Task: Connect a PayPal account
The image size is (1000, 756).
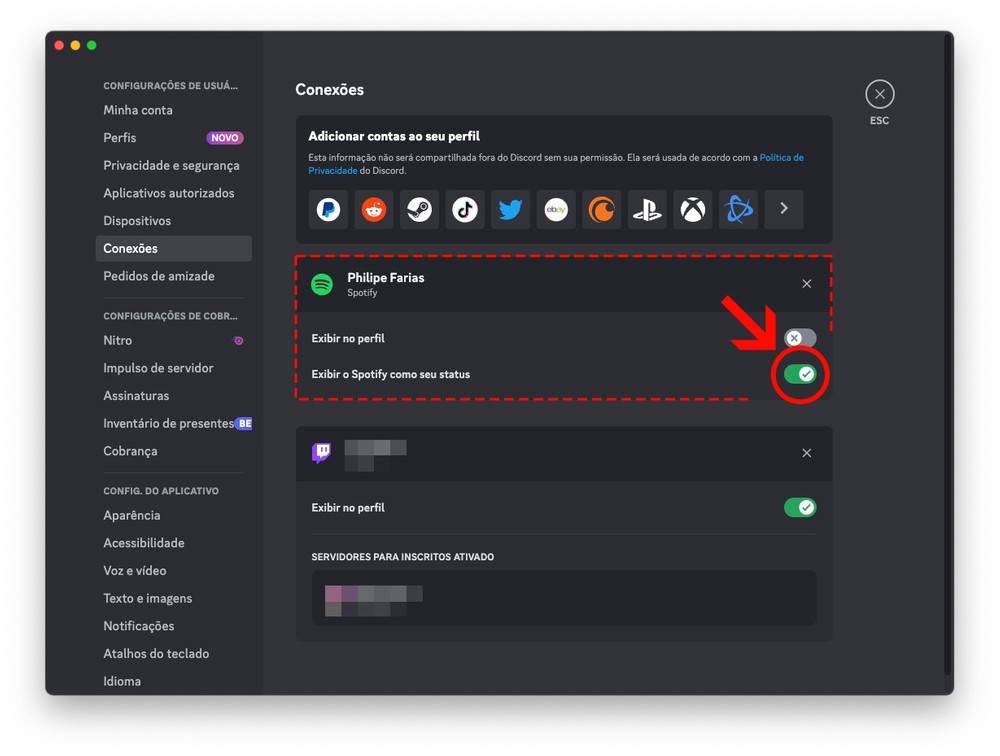Action: point(328,209)
